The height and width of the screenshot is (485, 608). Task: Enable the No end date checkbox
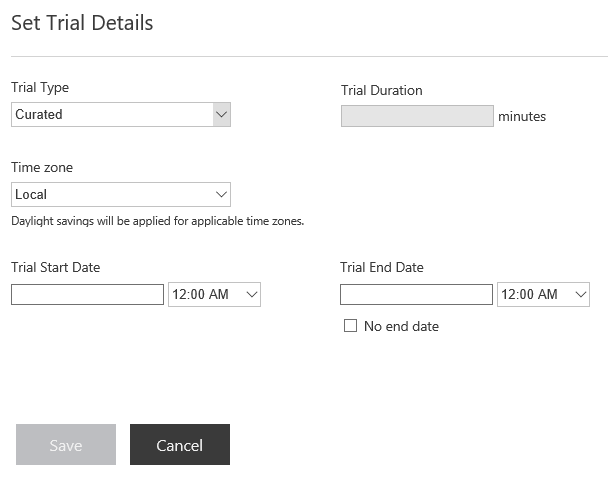pos(351,326)
